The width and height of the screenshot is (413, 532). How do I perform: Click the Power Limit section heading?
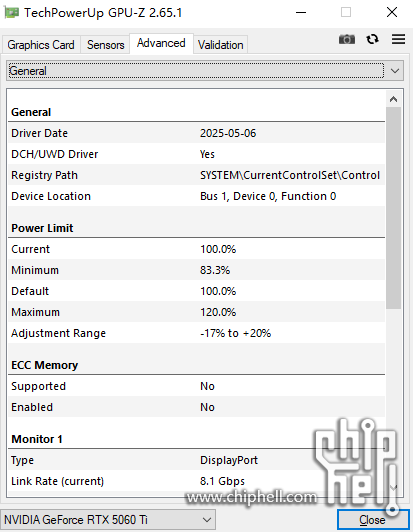[x=42, y=228]
